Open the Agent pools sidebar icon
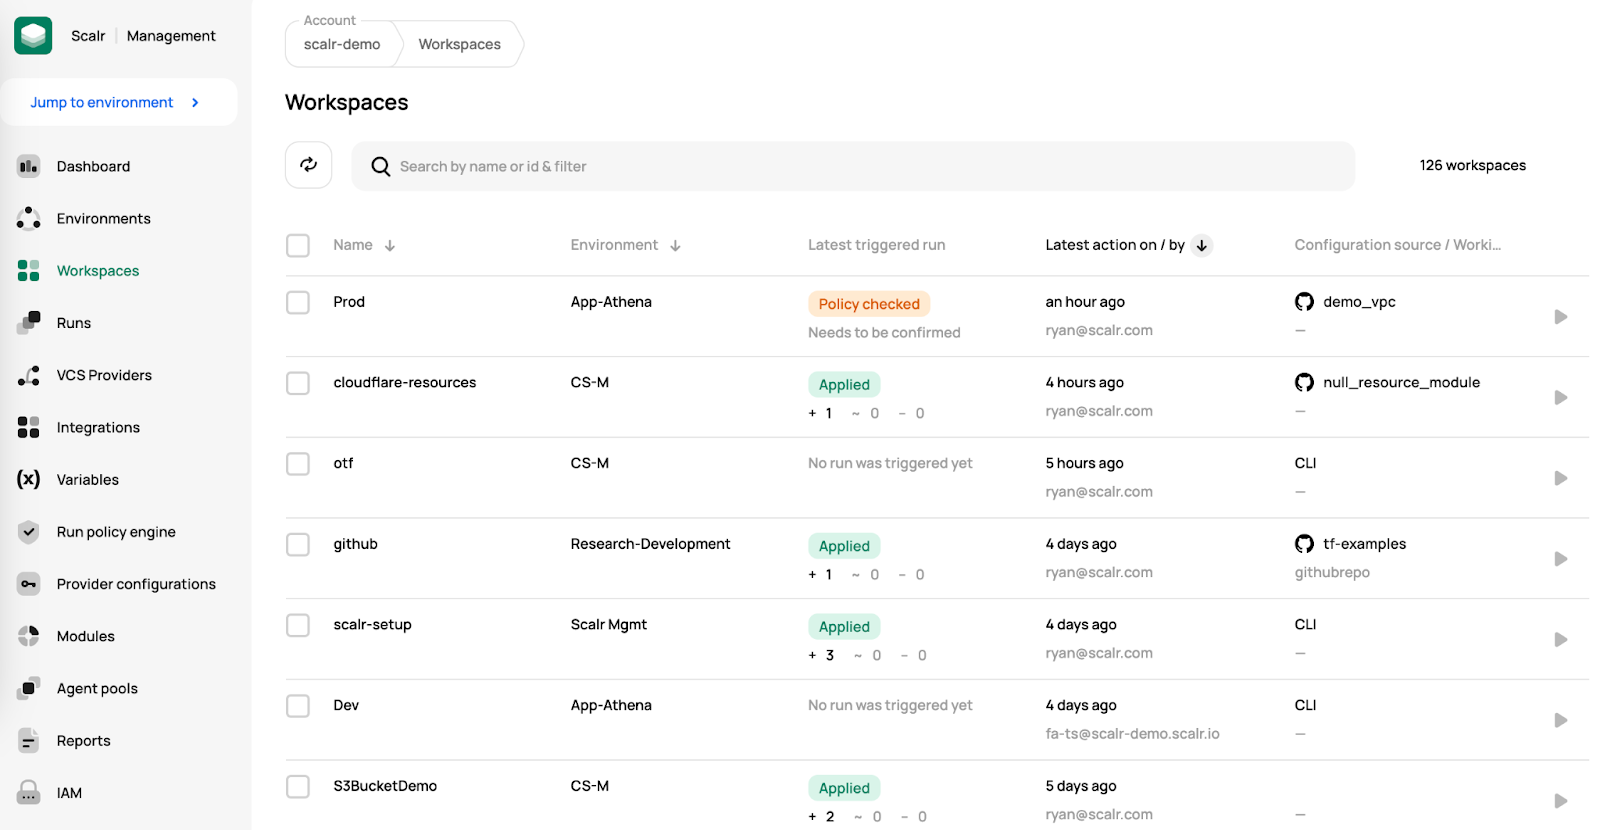This screenshot has height=831, width=1600. 28,688
